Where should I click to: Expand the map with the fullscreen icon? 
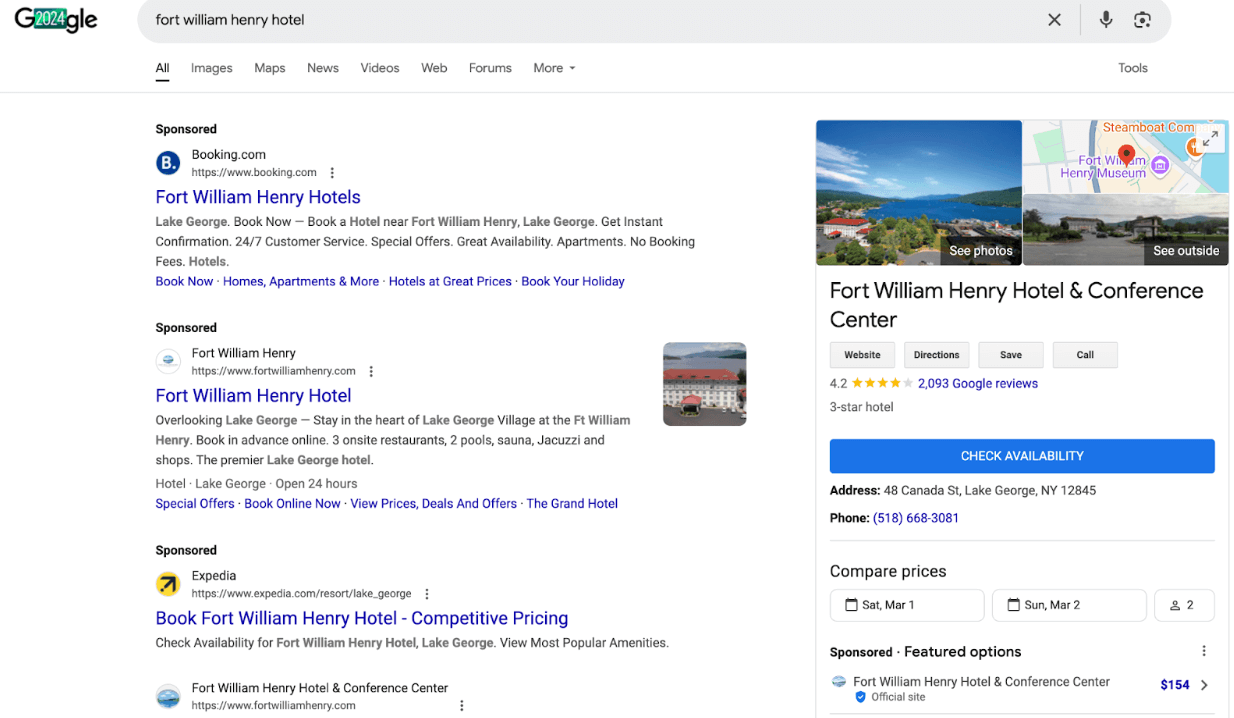[x=1210, y=139]
